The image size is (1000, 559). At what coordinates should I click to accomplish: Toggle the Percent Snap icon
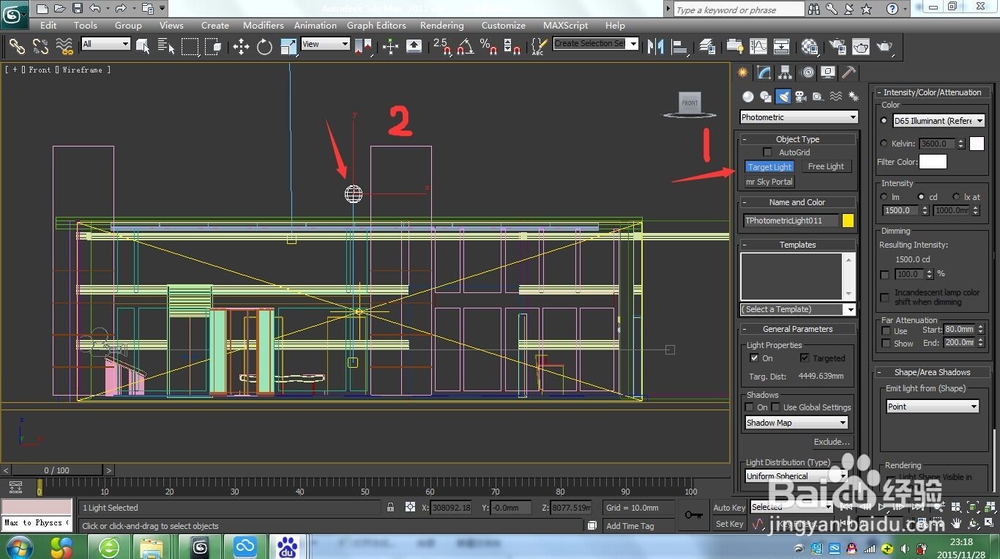click(x=489, y=47)
